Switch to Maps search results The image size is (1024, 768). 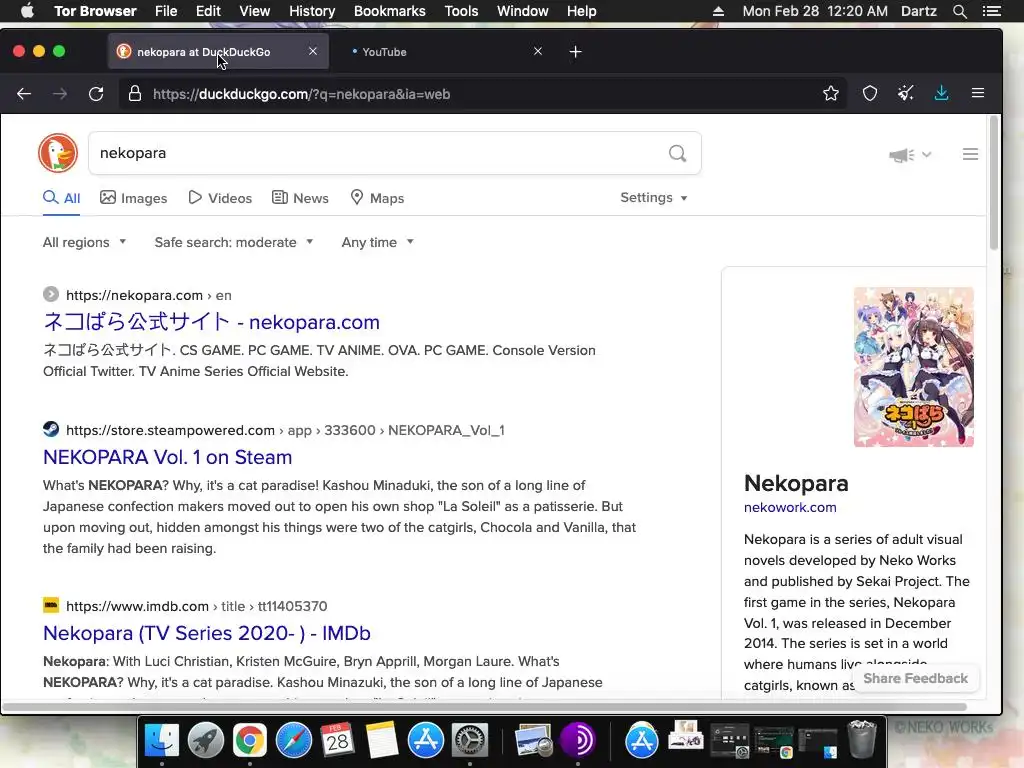pyautogui.click(x=377, y=198)
